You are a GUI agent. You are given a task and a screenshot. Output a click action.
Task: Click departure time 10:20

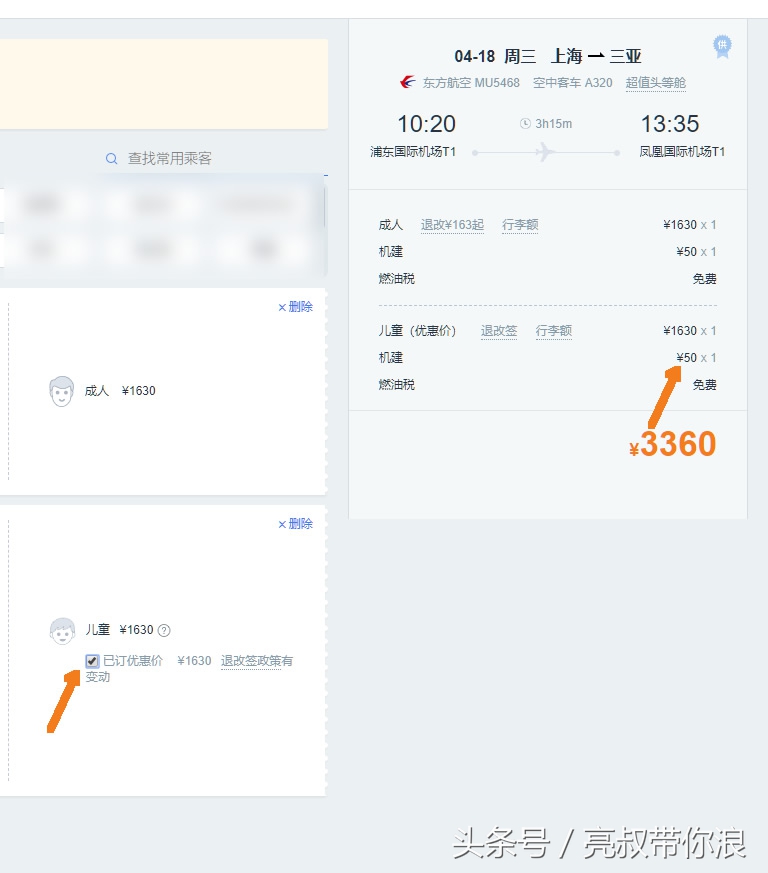coord(427,124)
